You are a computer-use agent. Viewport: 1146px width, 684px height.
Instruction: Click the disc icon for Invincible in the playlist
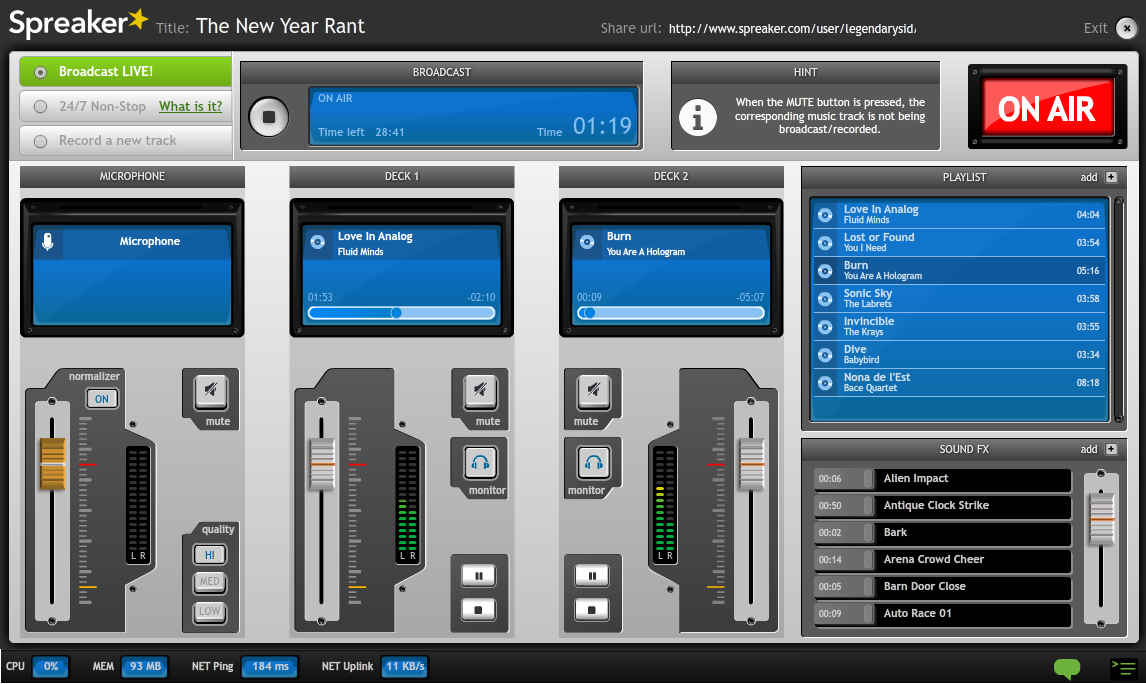[825, 327]
